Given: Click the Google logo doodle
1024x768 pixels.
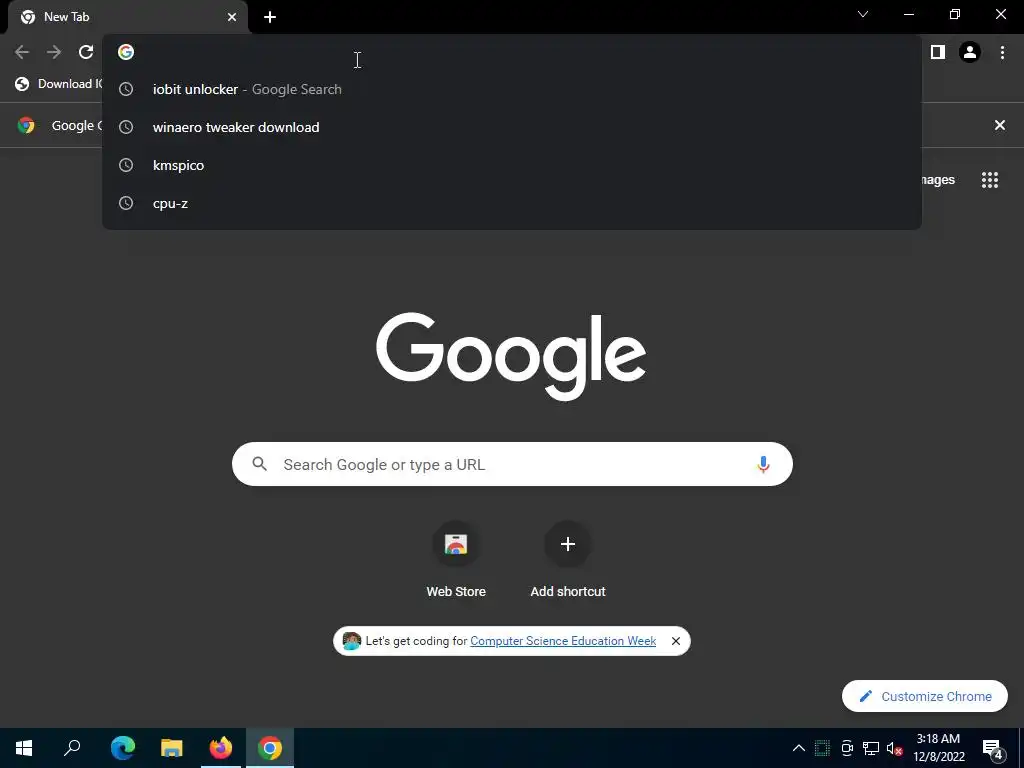Looking at the screenshot, I should click(x=511, y=356).
